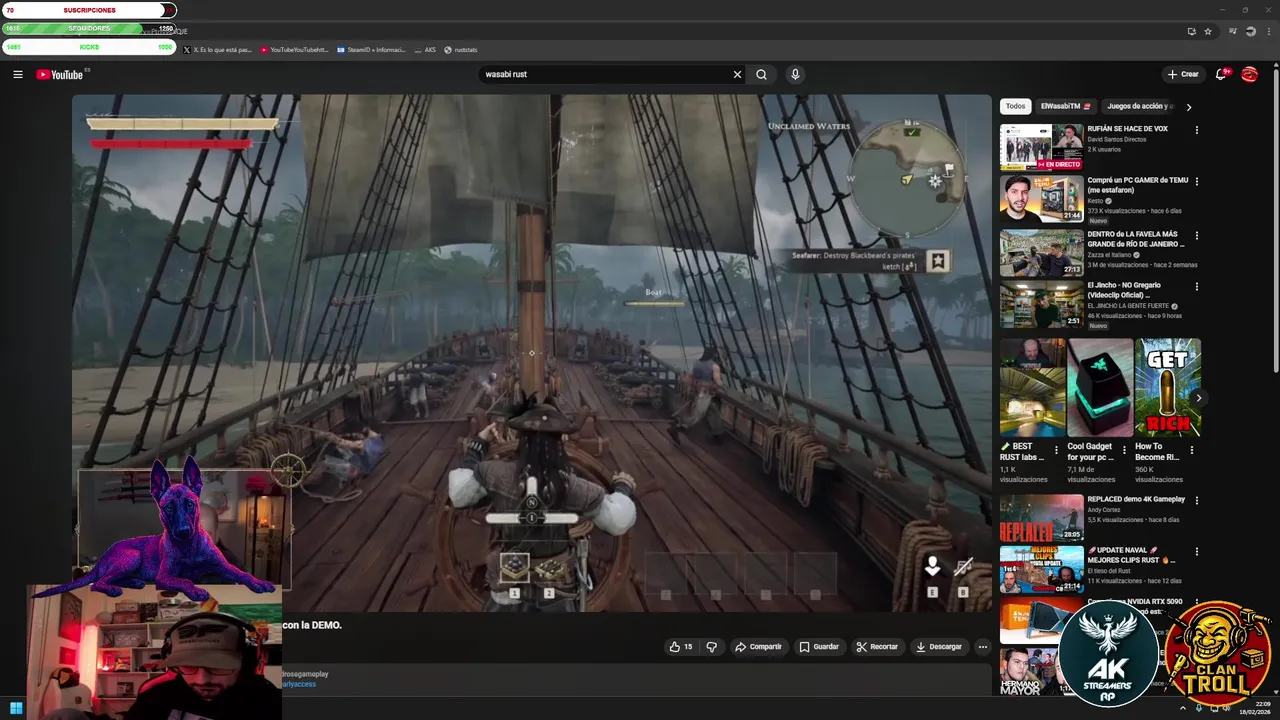Click the Descargar download button
Image resolution: width=1280 pixels, height=720 pixels.
[x=939, y=647]
